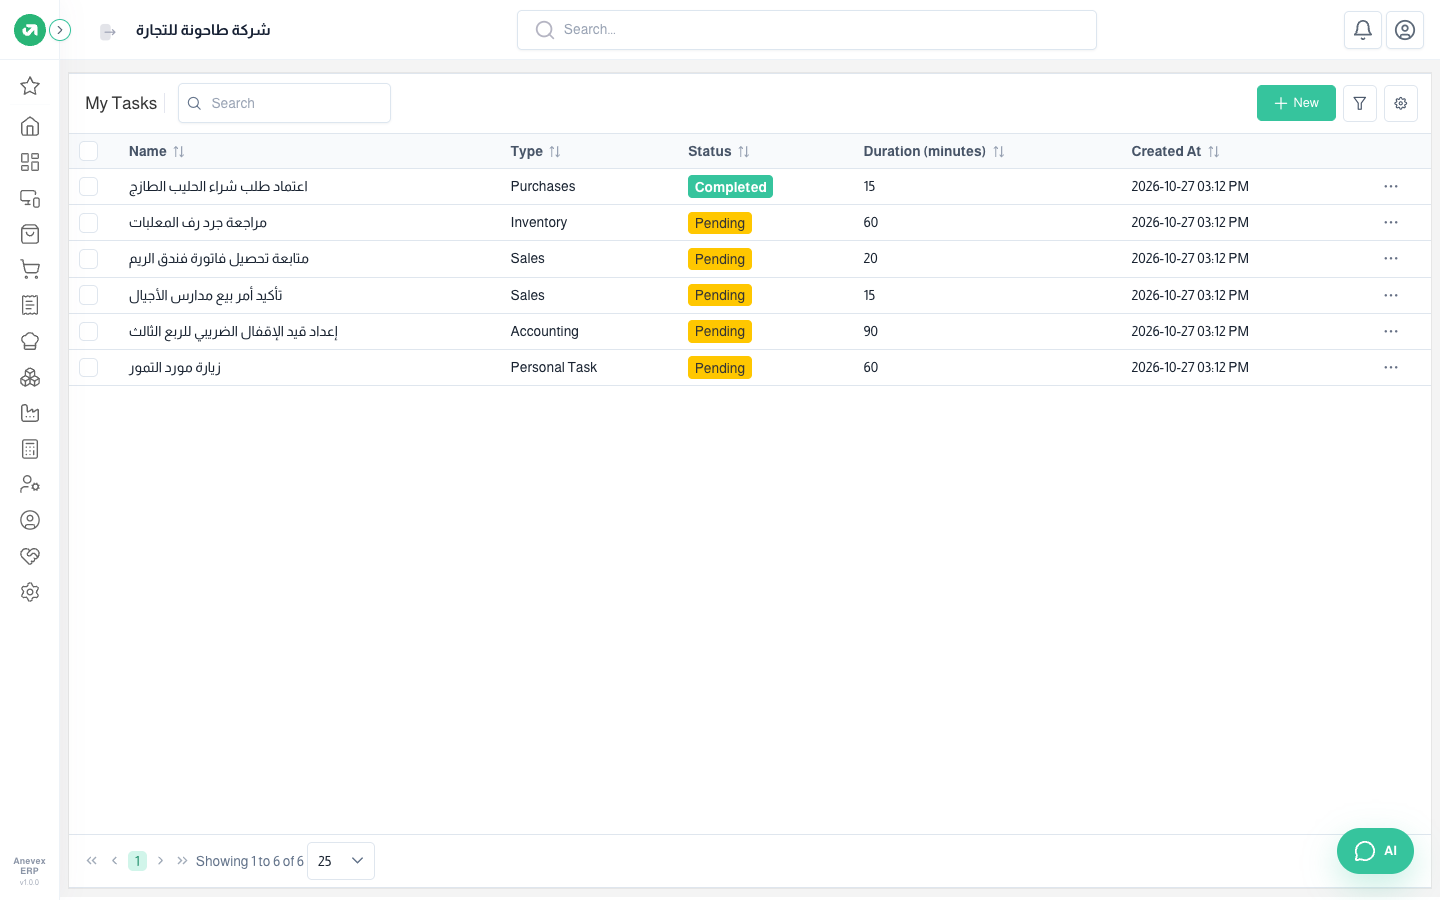The height and width of the screenshot is (900, 1440).
Task: Open the actions menu for Purchases row
Action: [1391, 187]
